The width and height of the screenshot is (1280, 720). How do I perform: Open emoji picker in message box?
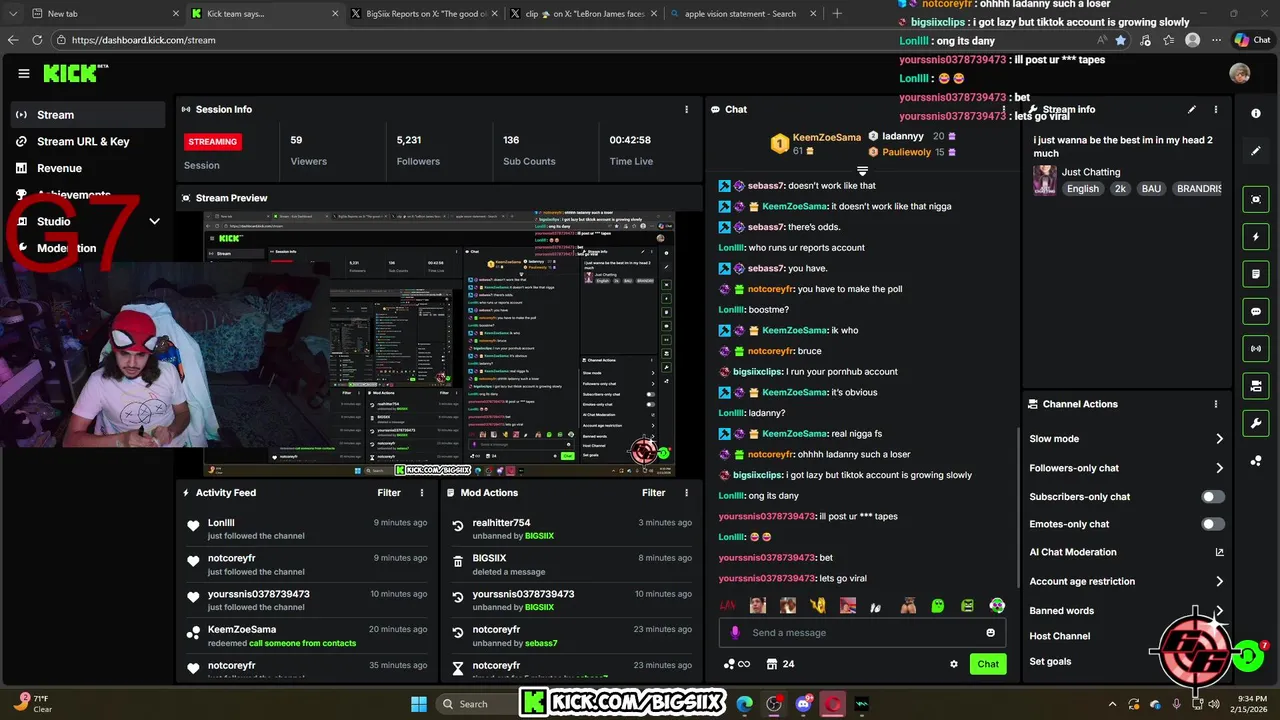click(991, 632)
